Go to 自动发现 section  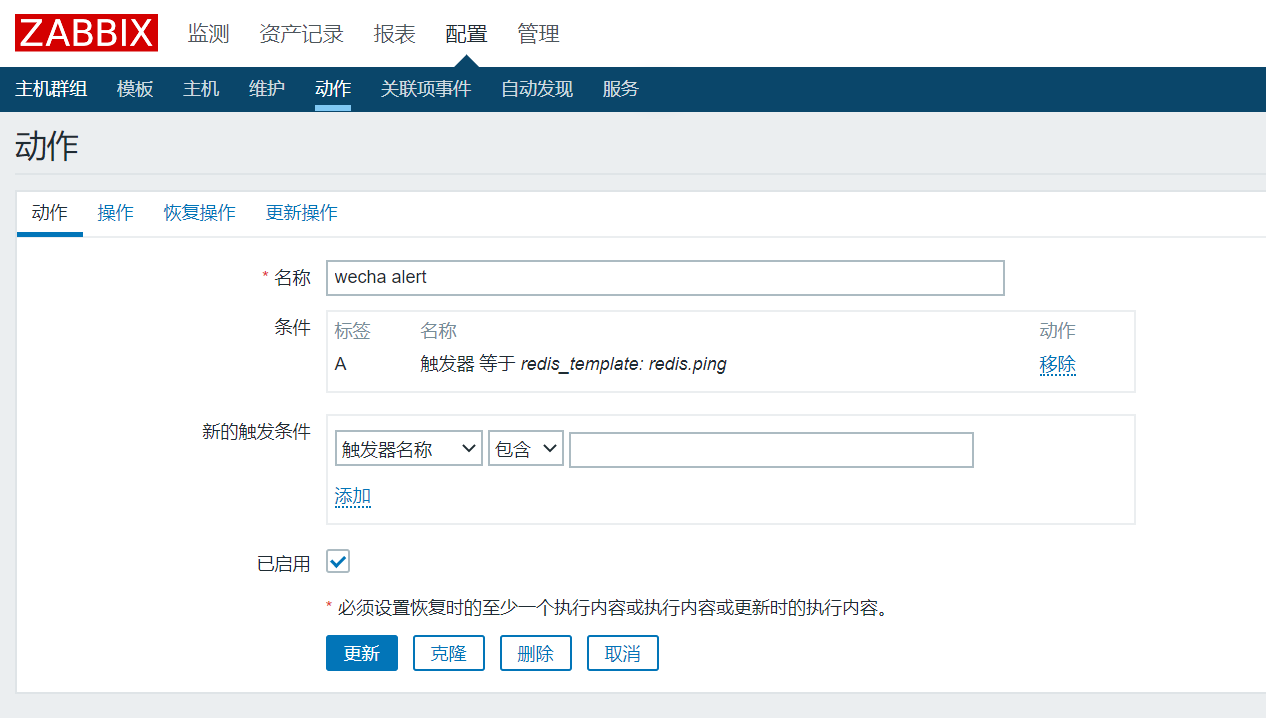tap(537, 89)
